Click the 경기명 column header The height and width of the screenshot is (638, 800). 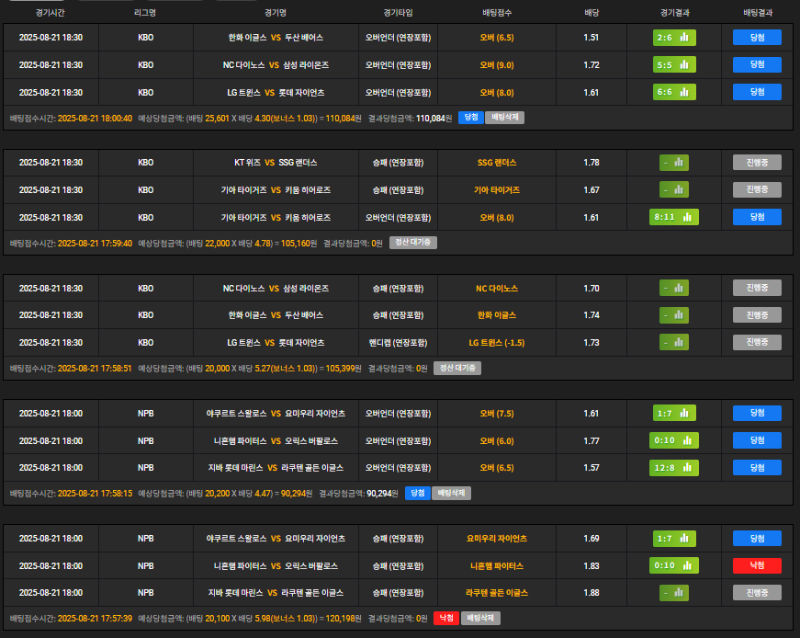point(276,13)
